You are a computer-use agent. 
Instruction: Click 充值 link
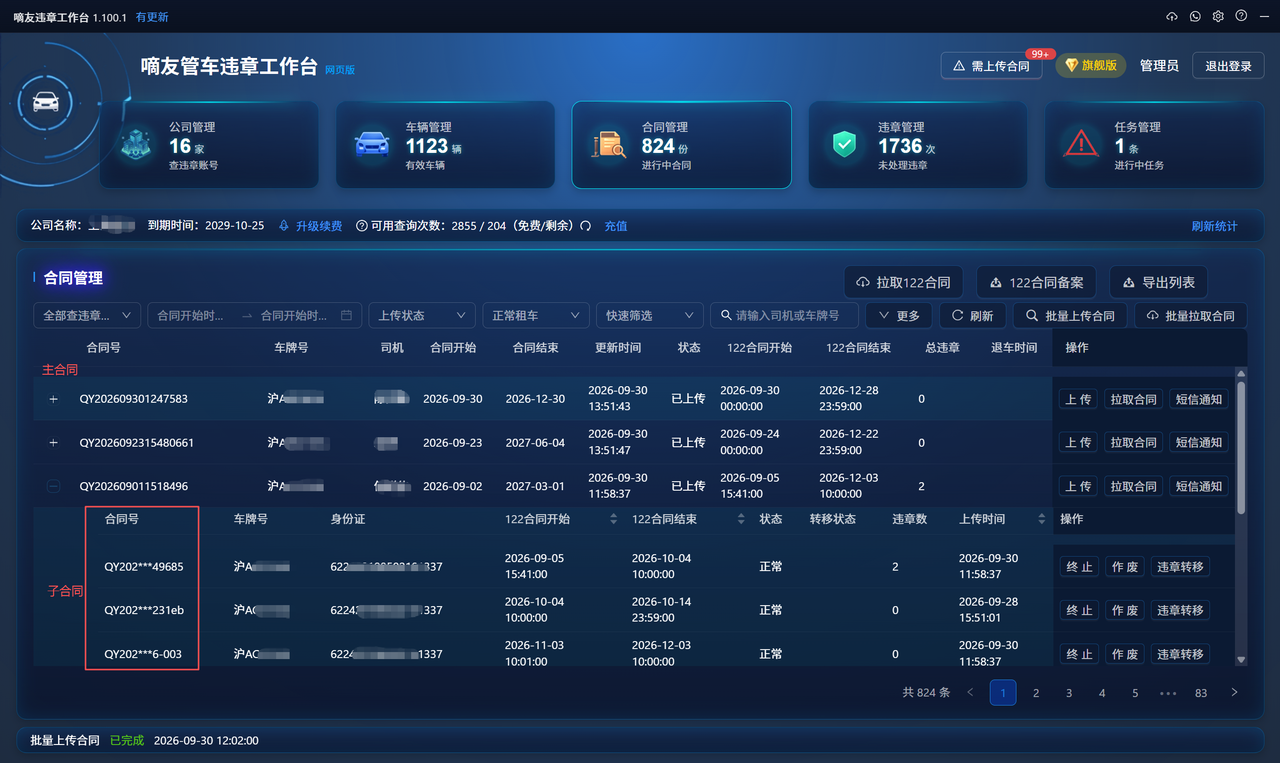616,226
